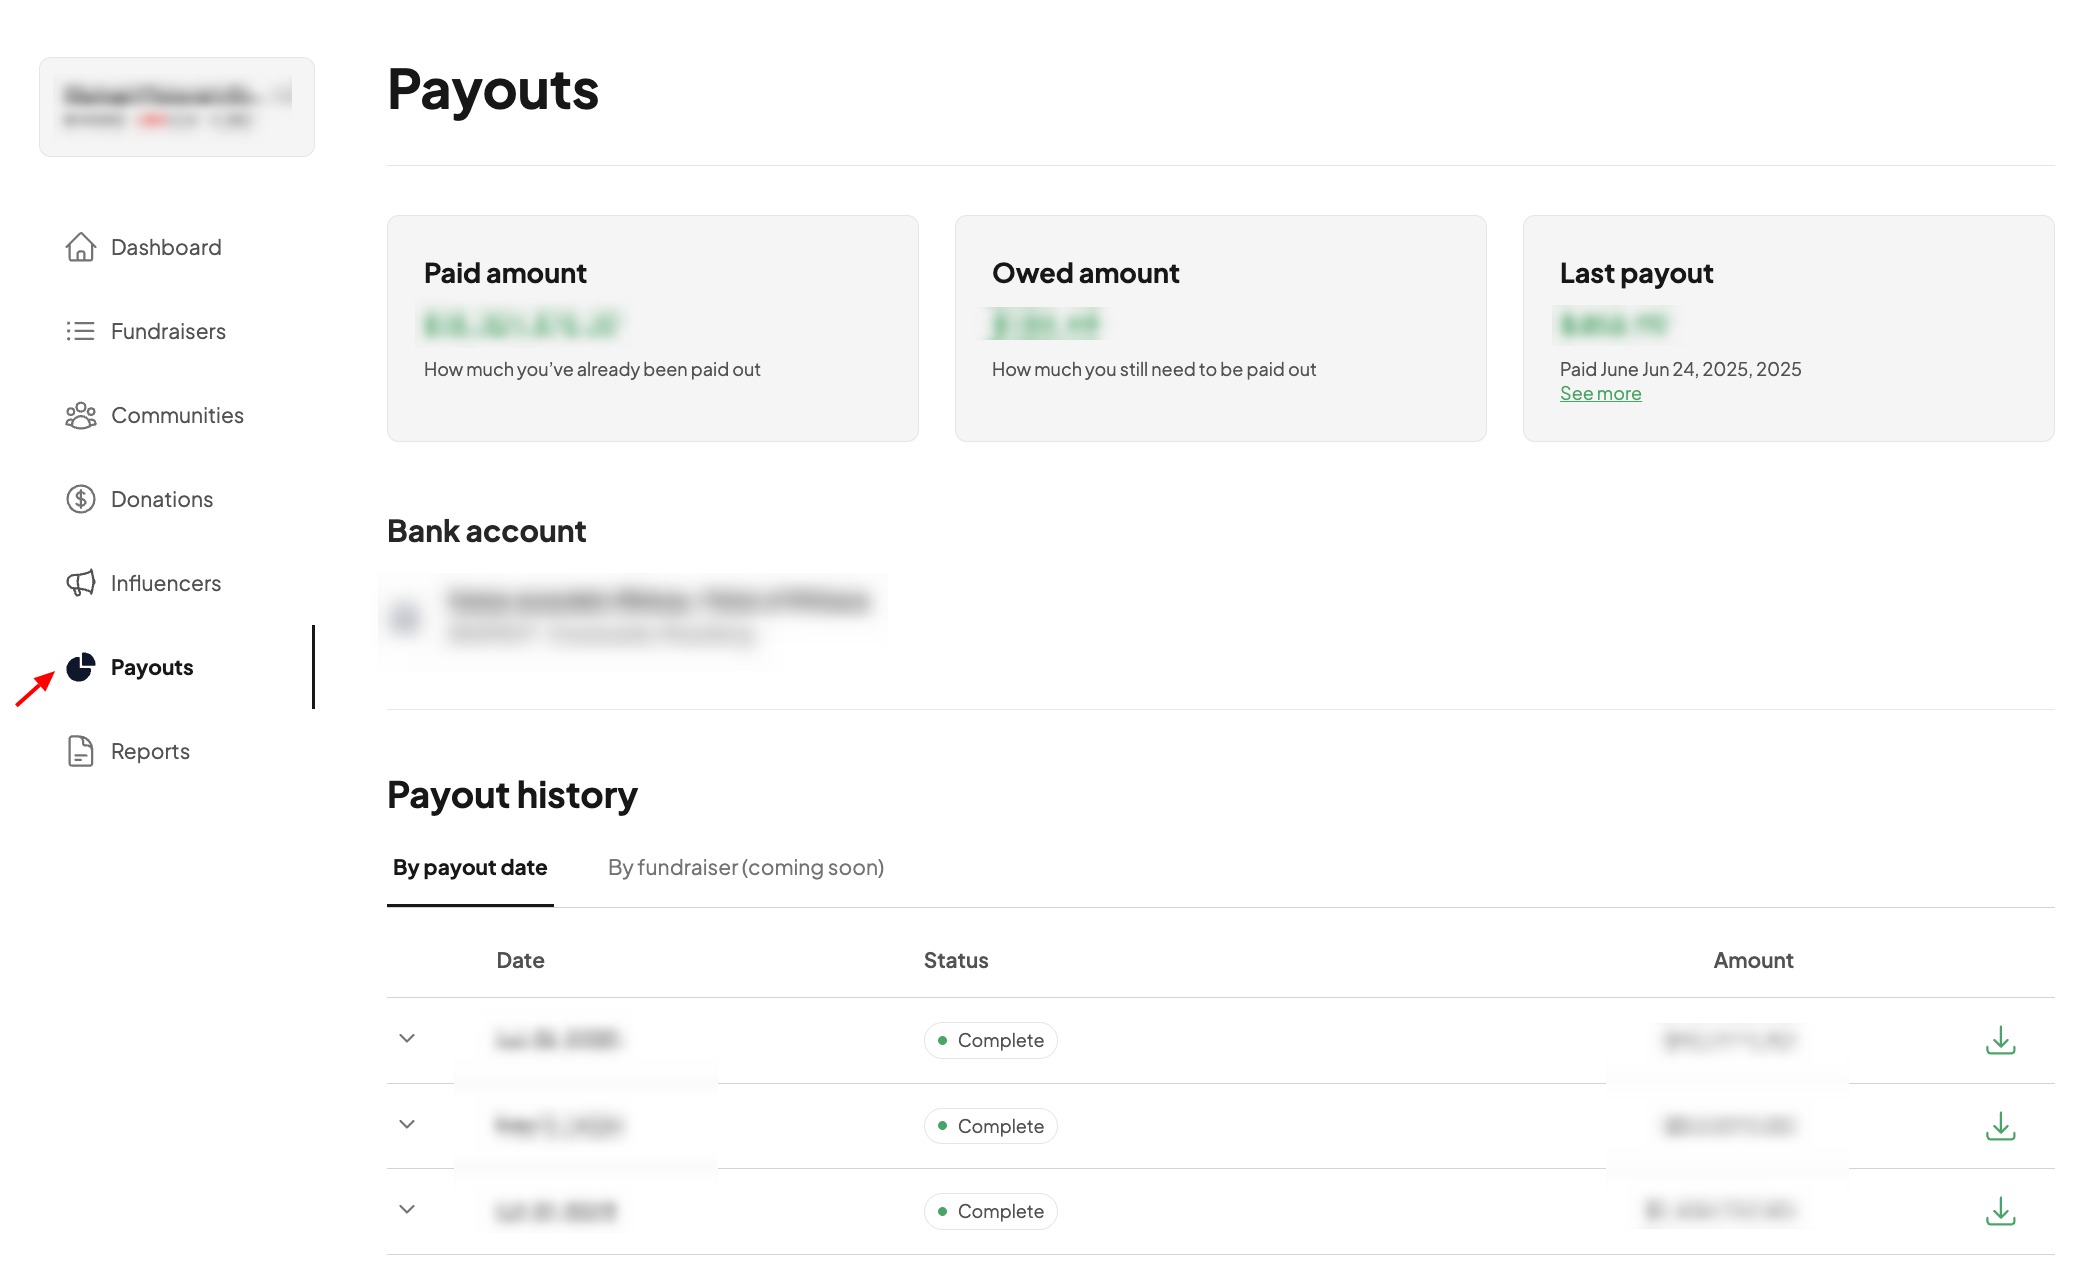Click the Payouts pie chart icon
This screenshot has height=1262, width=2090.
(80, 667)
